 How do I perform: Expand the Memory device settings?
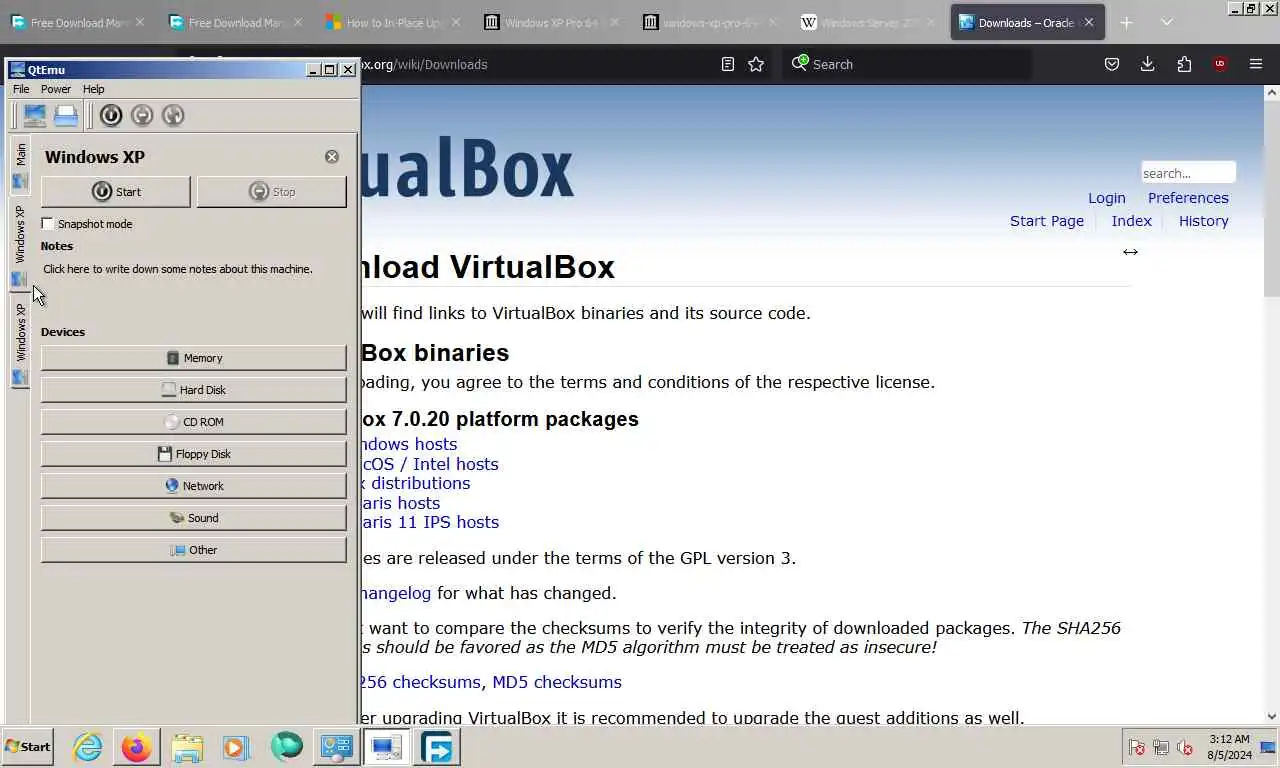coord(194,358)
